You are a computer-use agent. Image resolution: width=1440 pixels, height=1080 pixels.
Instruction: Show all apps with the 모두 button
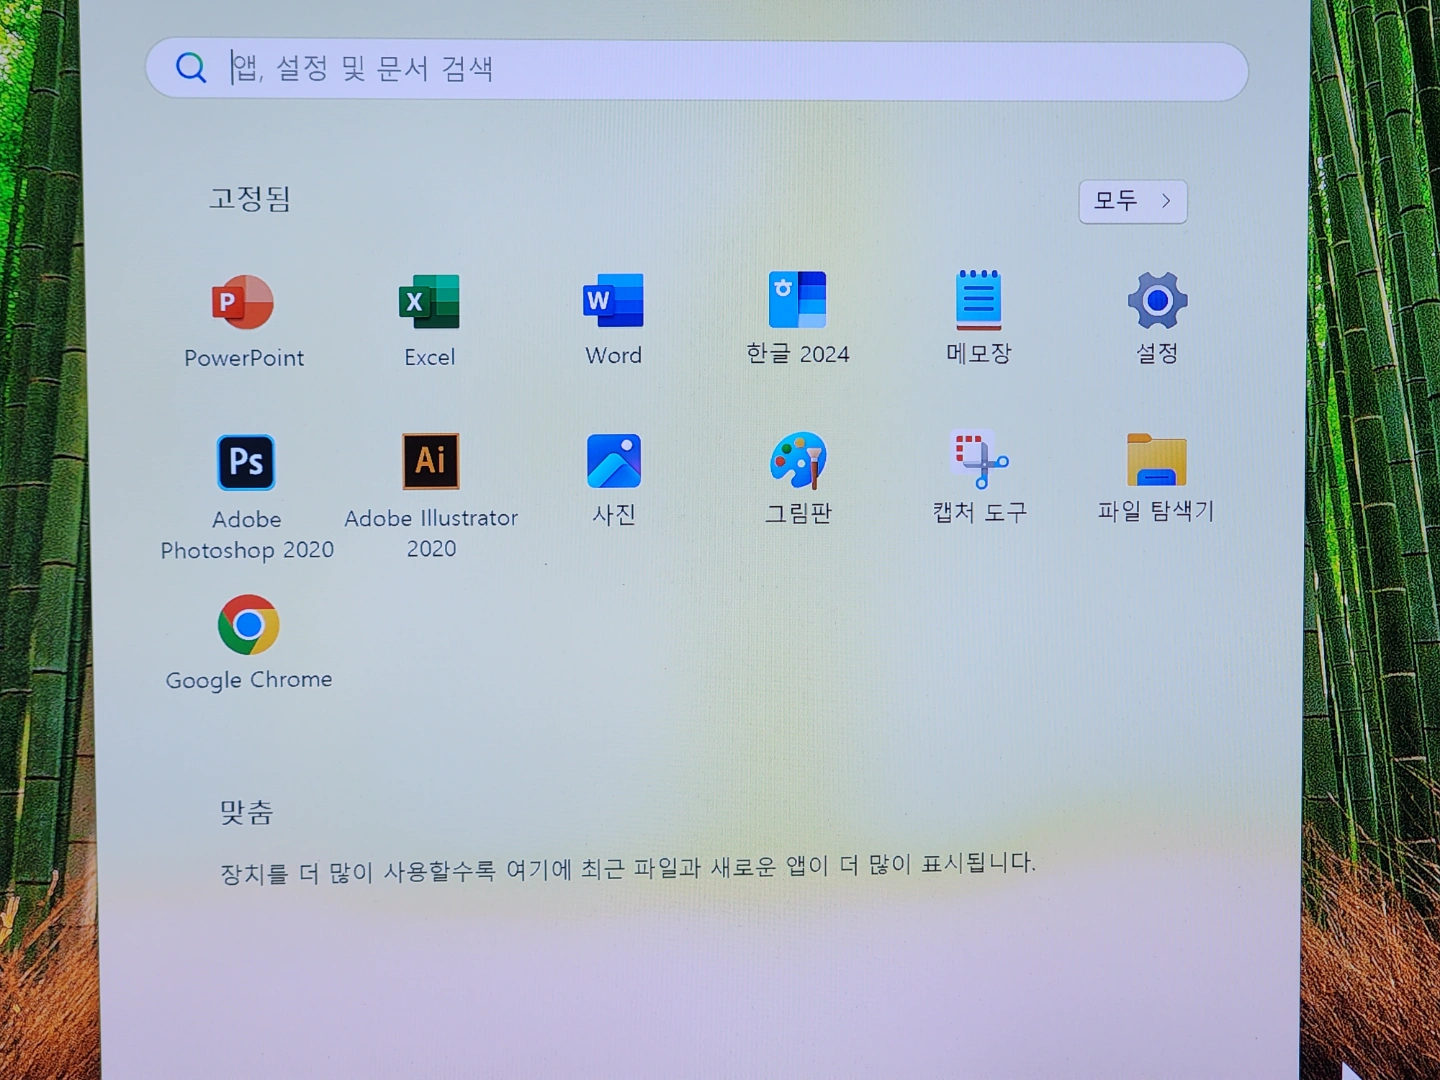[x=1133, y=201]
